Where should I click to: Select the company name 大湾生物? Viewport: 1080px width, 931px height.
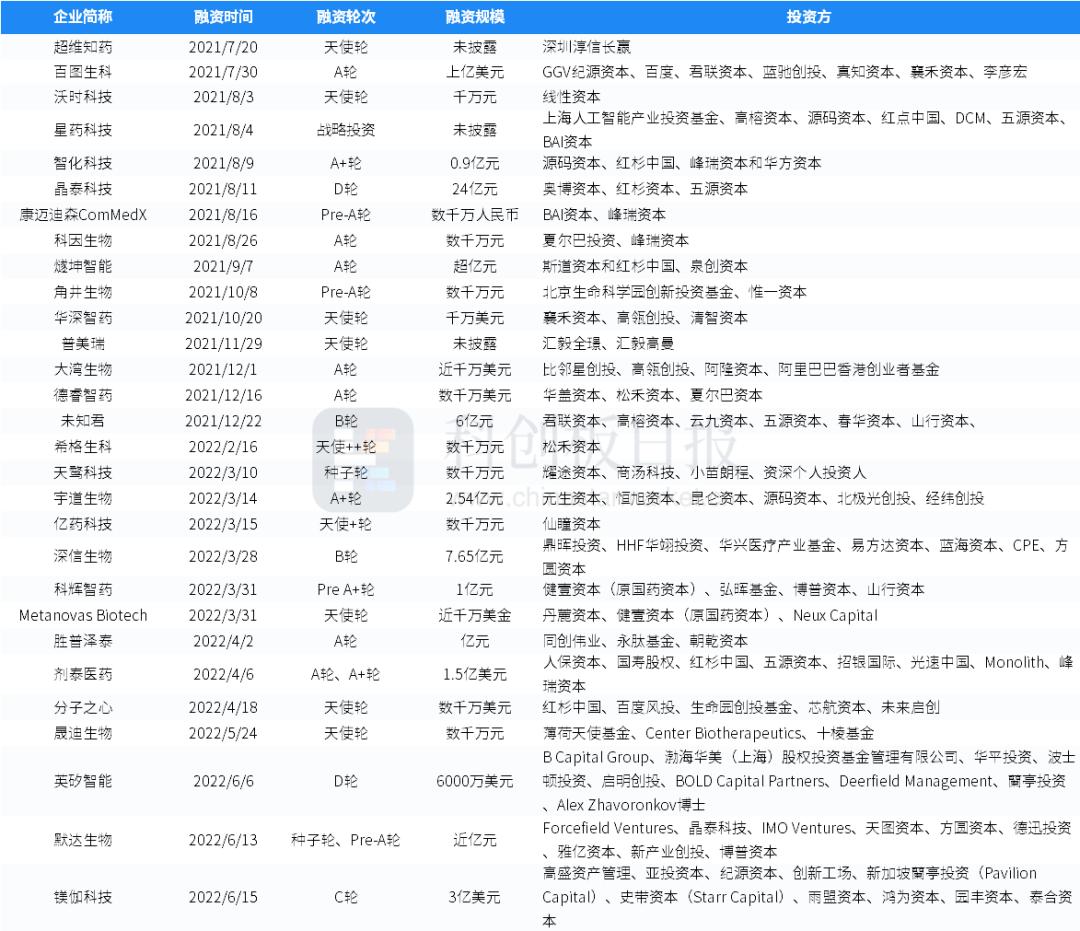[x=83, y=369]
